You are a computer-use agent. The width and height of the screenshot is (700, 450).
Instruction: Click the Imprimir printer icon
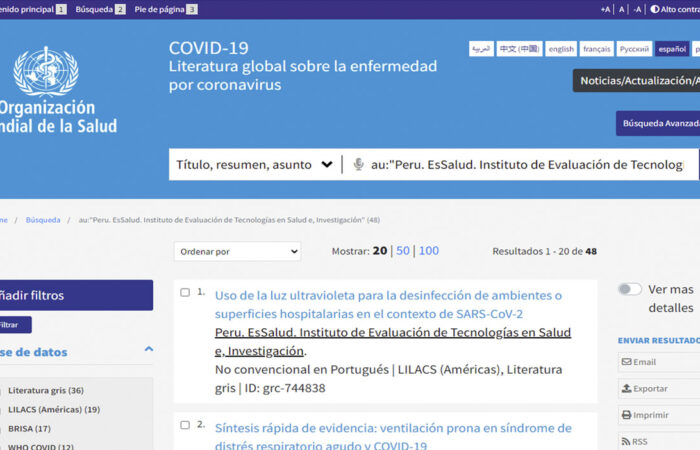click(626, 415)
